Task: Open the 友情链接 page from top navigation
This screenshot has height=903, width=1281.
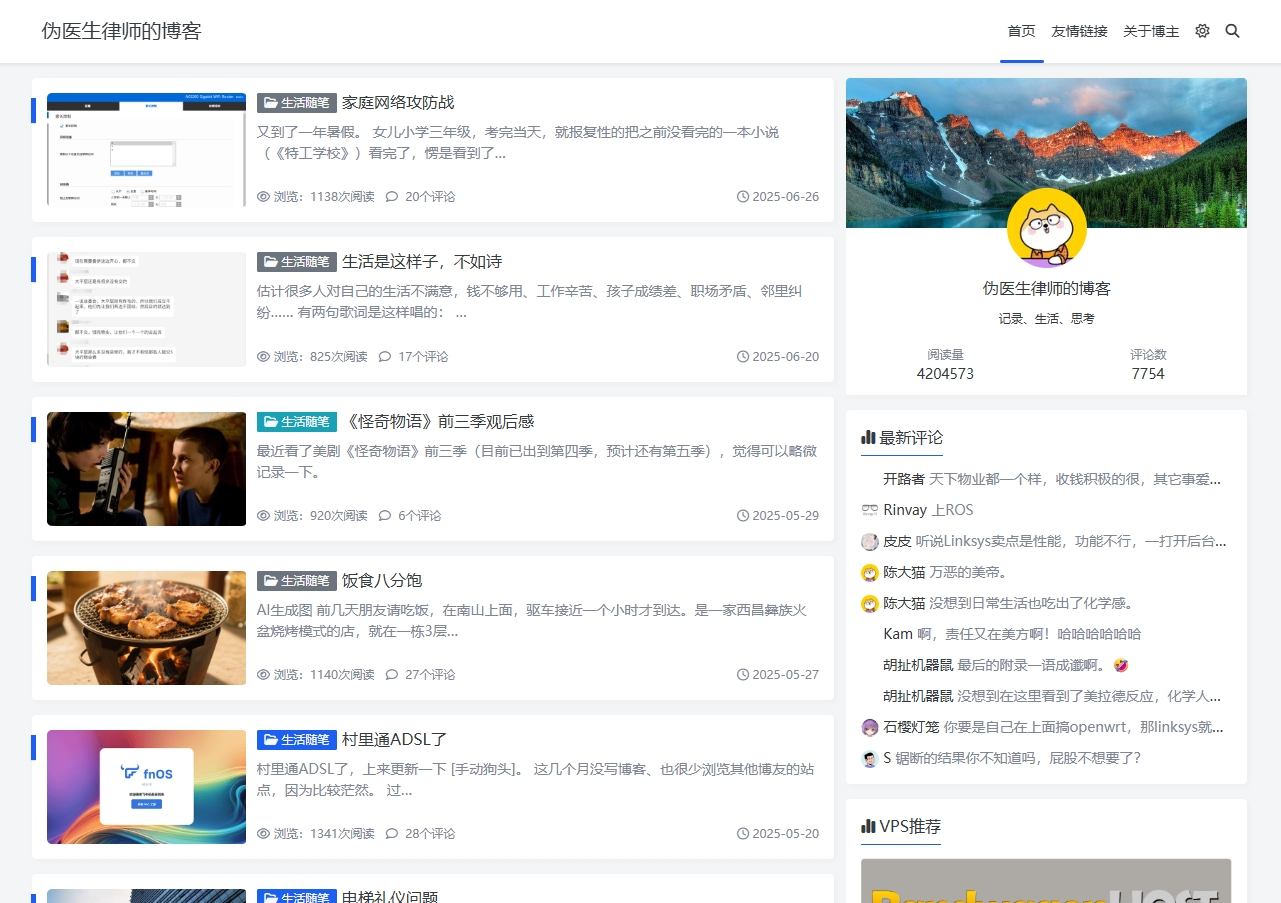Action: pyautogui.click(x=1079, y=31)
